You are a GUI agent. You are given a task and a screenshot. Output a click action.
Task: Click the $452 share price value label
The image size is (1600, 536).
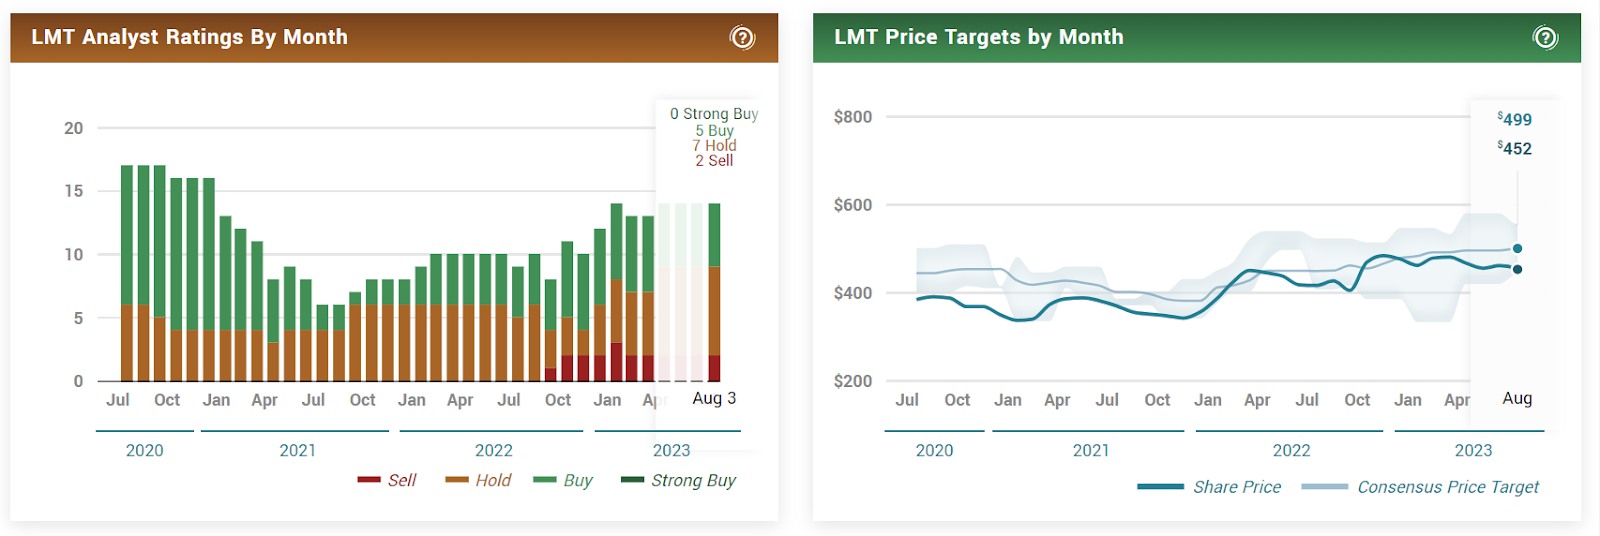(x=1514, y=148)
